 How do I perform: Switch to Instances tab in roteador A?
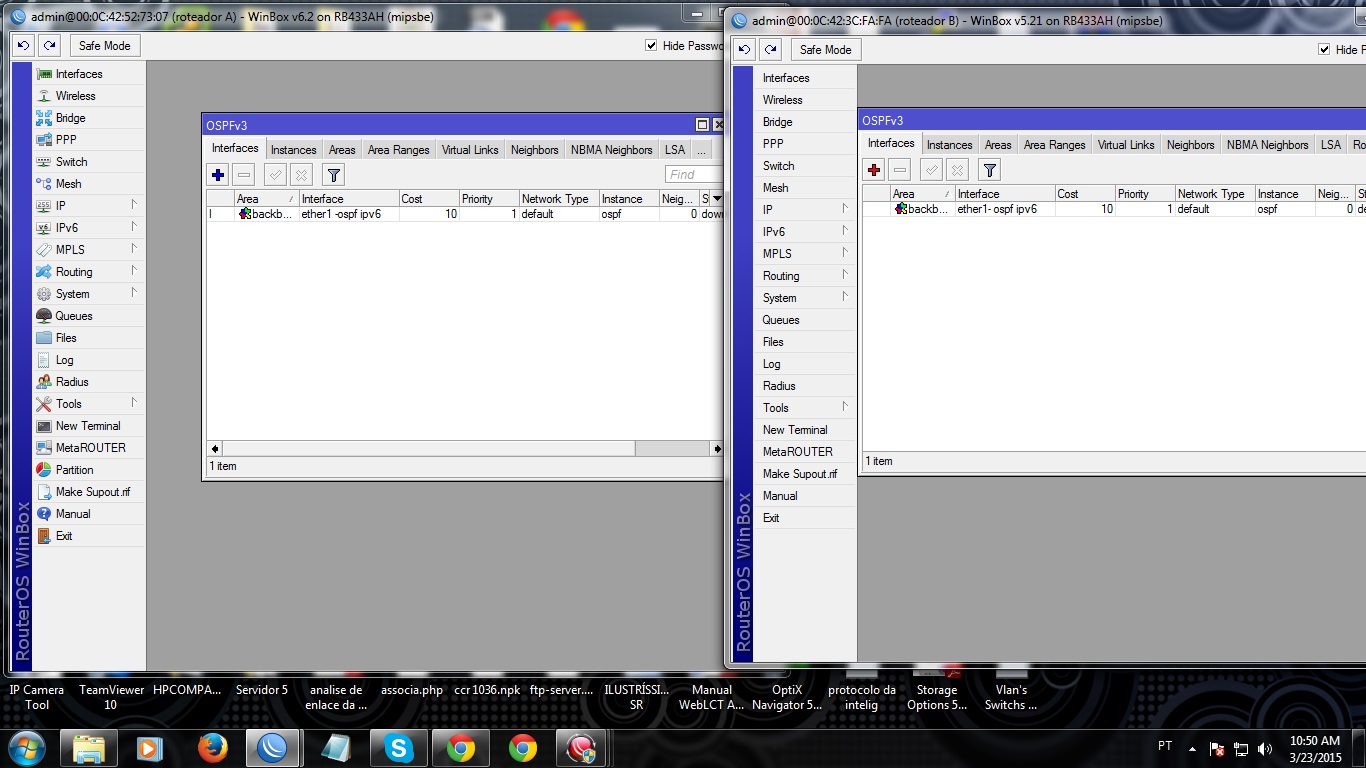coord(294,150)
